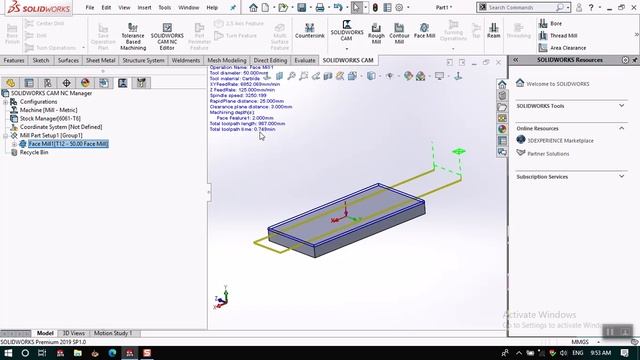Collapse the task pane with double chevron
Viewport: 640px width, 360px height.
tap(516, 60)
